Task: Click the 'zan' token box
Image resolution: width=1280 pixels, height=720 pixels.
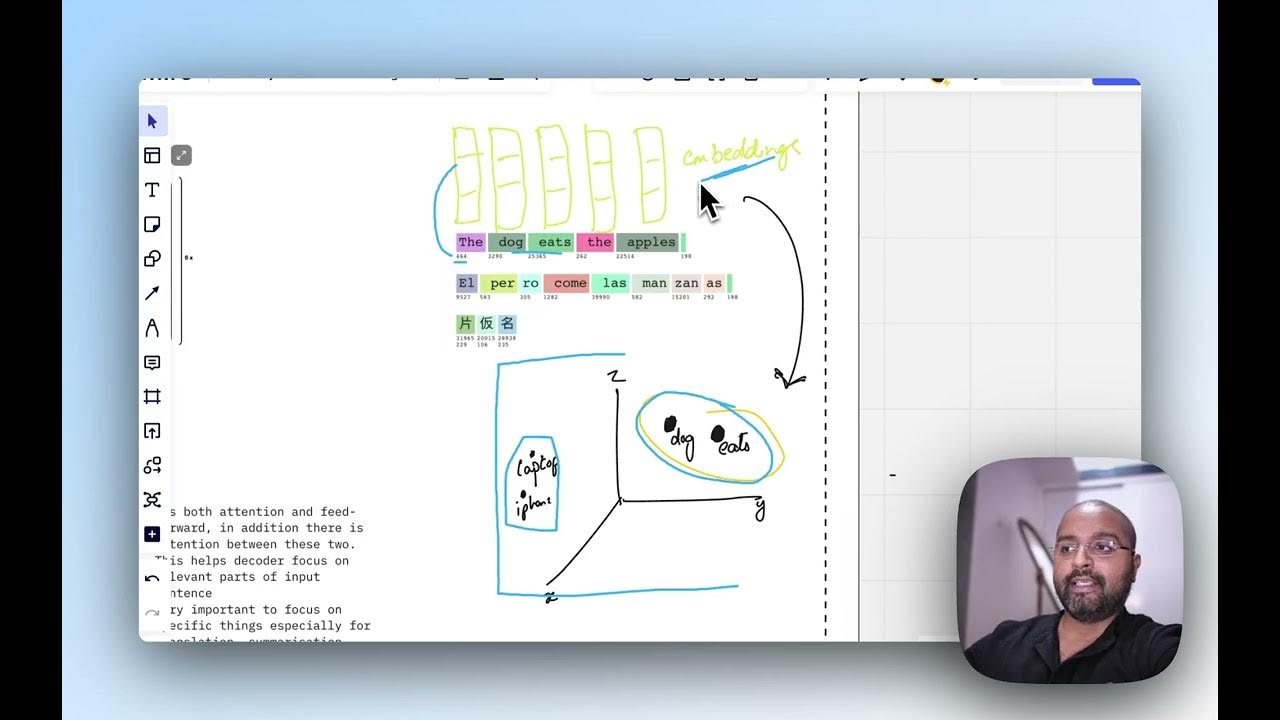Action: coord(686,283)
